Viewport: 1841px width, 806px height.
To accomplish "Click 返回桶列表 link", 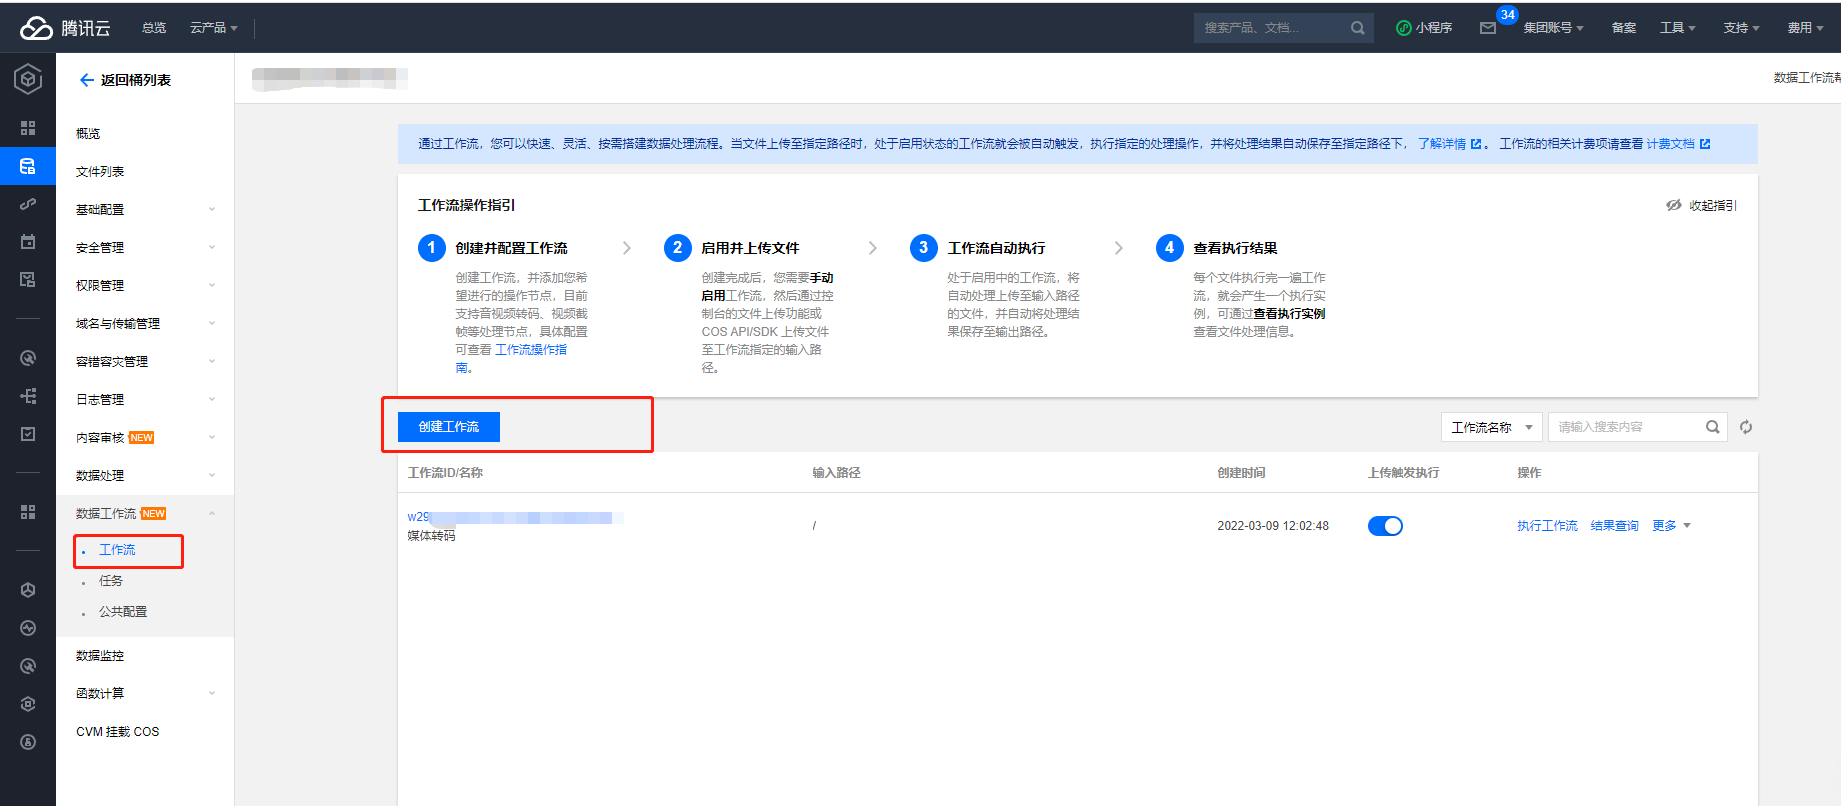I will tap(136, 80).
